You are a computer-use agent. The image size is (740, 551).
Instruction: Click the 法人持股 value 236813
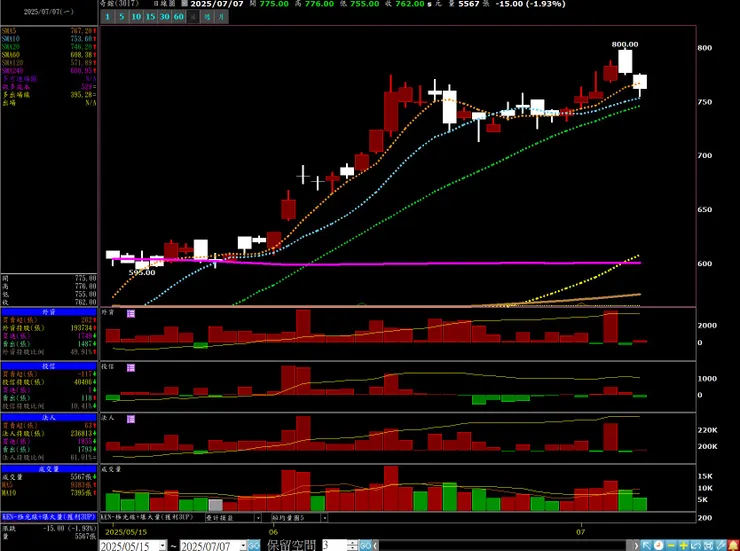[81, 434]
